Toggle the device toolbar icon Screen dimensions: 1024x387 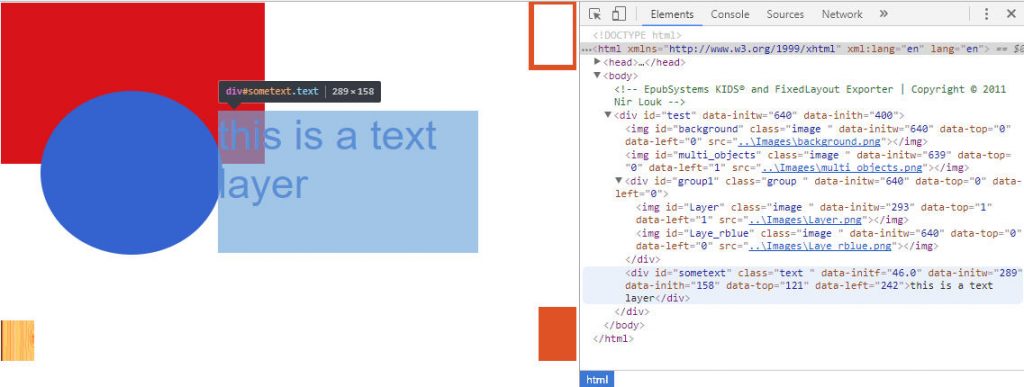618,14
